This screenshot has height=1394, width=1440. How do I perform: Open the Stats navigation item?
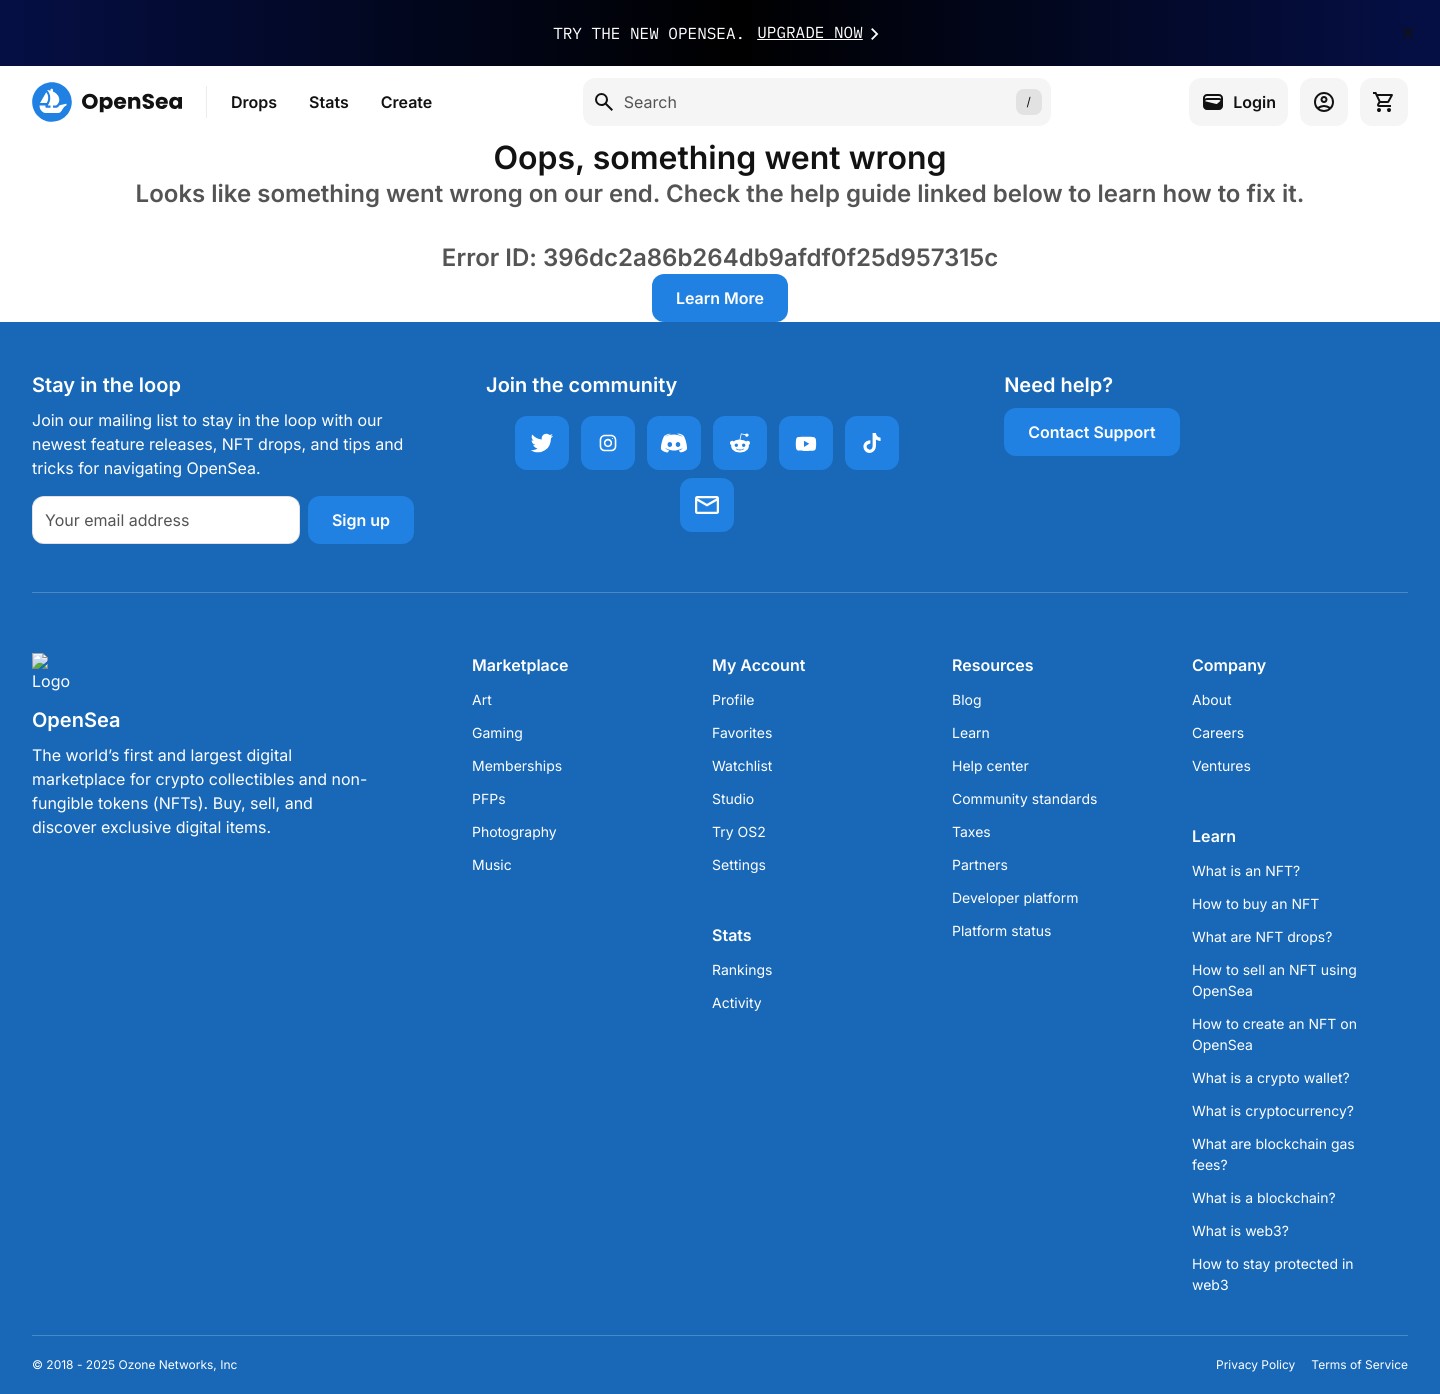point(329,102)
